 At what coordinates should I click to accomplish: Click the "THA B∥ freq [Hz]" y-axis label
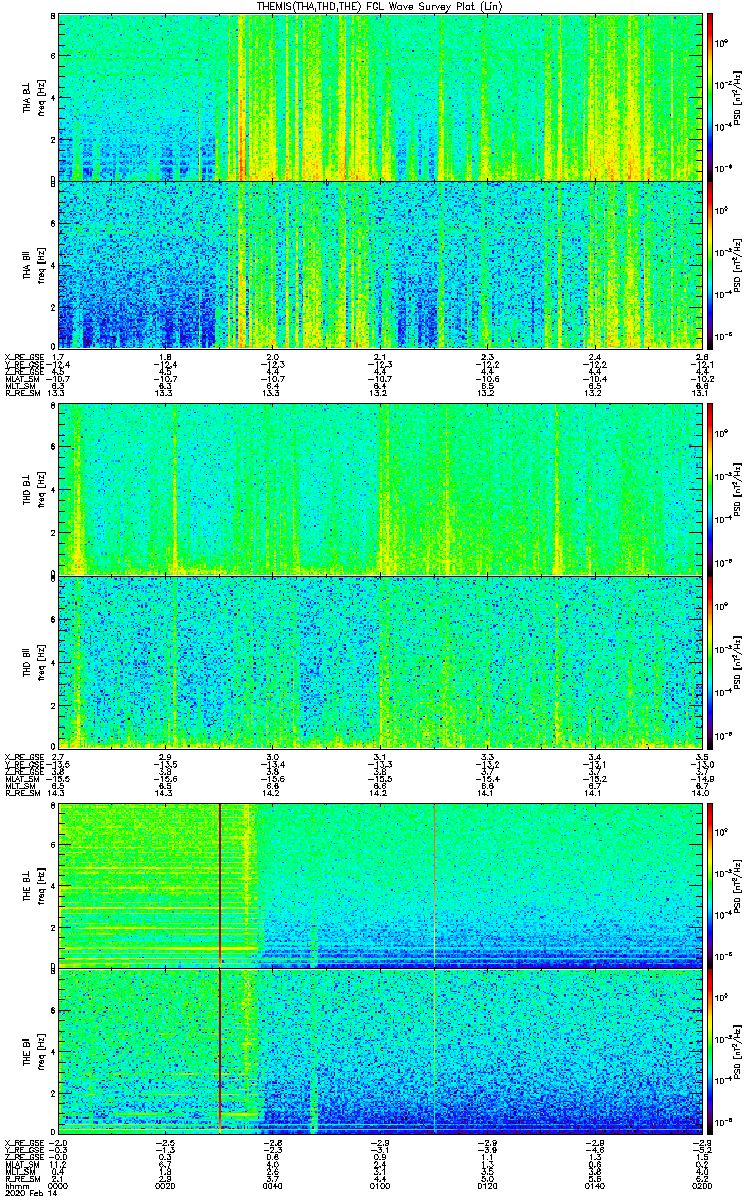(34, 264)
